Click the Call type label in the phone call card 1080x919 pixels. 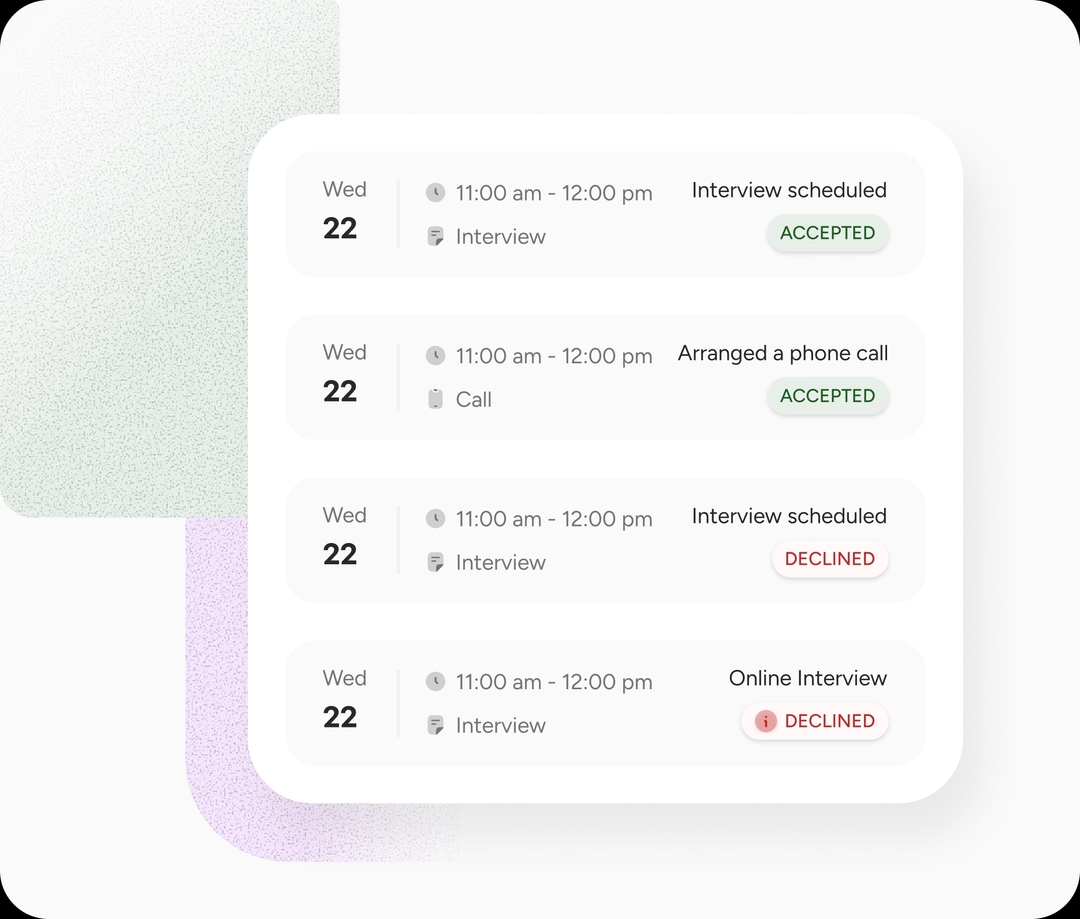point(473,399)
